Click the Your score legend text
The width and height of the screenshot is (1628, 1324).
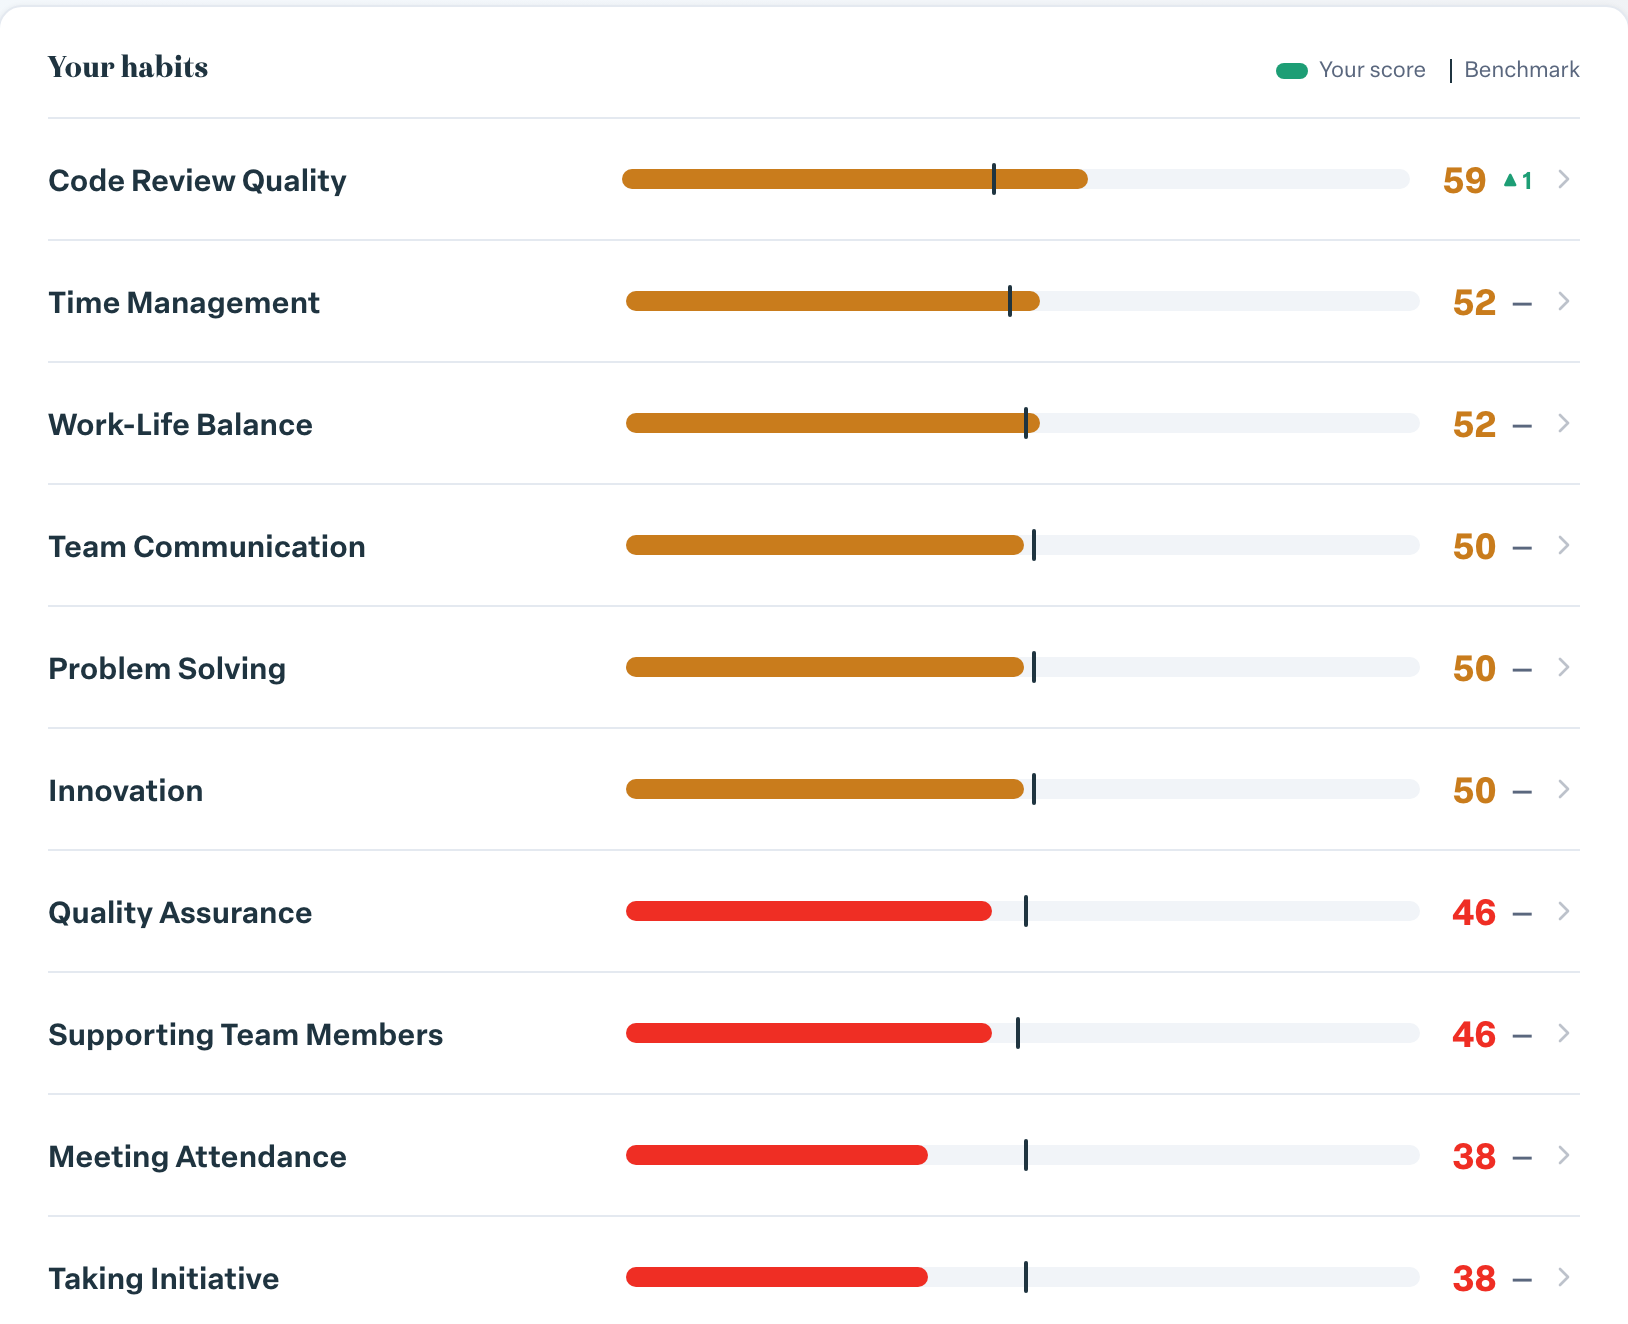click(1372, 70)
